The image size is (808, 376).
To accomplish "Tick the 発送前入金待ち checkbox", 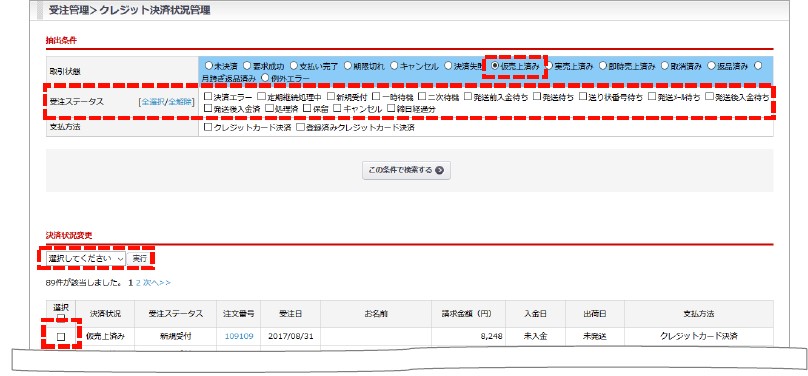I will click(468, 96).
